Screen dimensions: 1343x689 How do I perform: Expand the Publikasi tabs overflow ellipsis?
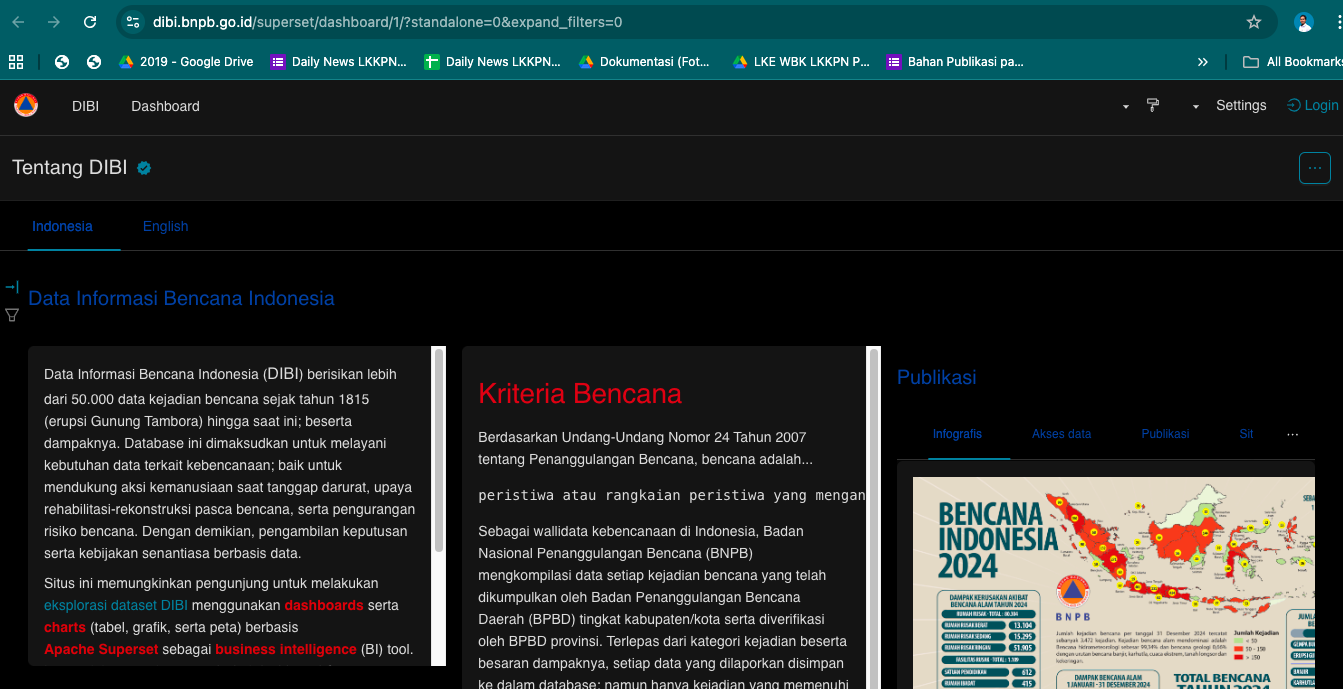1292,435
